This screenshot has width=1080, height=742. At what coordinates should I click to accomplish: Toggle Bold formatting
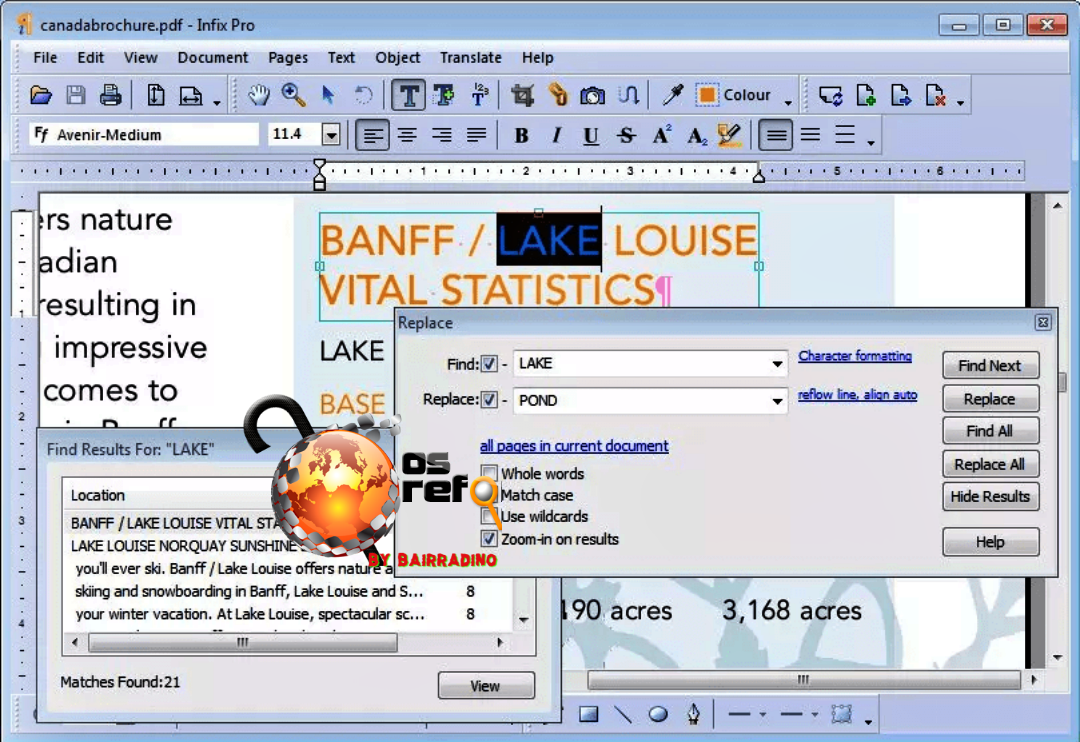tap(521, 136)
